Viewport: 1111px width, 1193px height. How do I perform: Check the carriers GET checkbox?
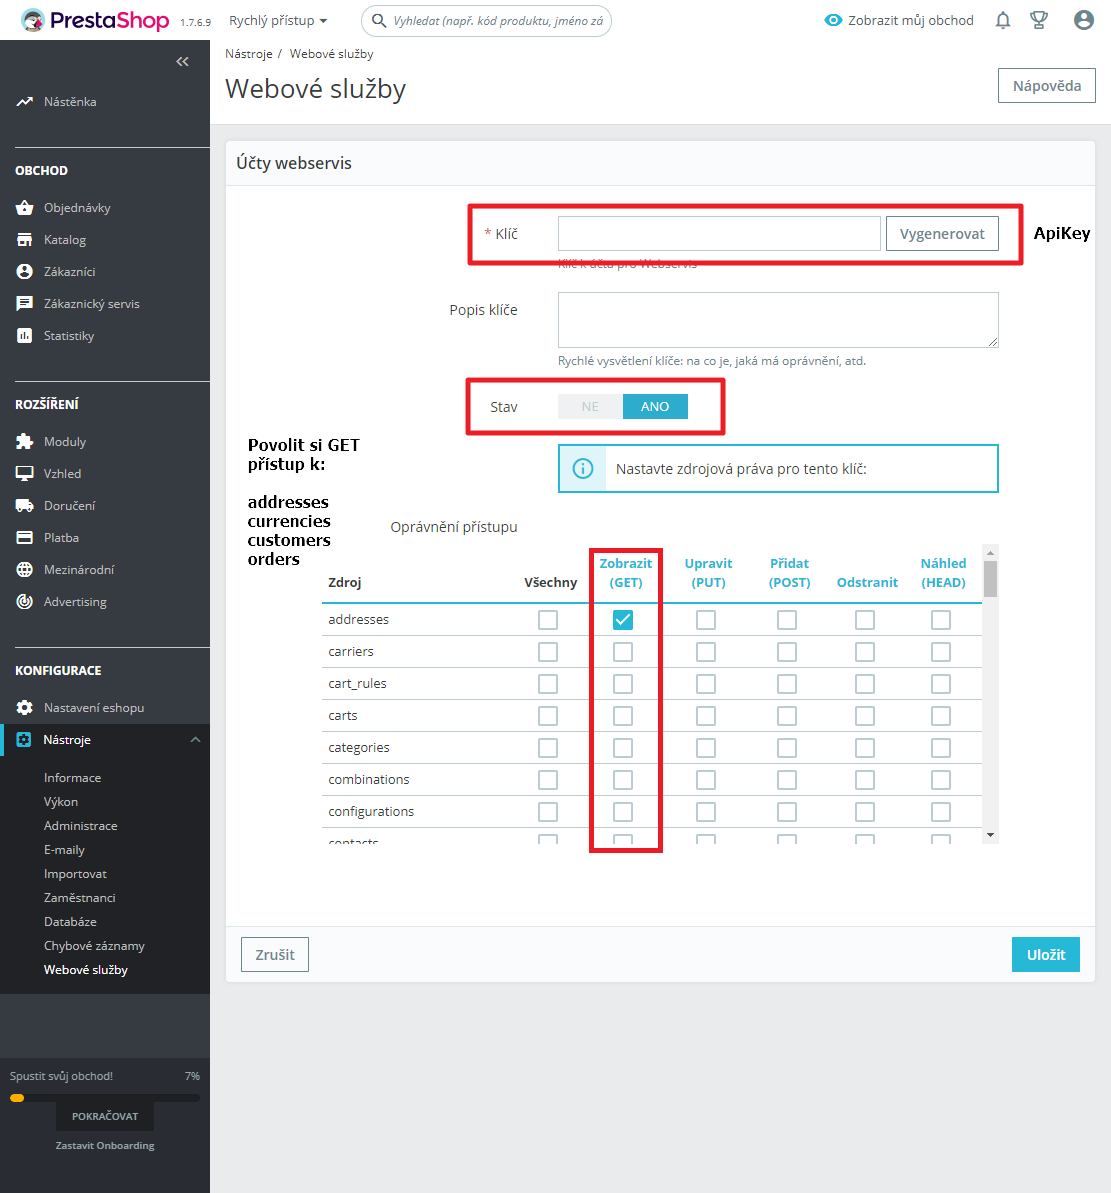pyautogui.click(x=622, y=651)
